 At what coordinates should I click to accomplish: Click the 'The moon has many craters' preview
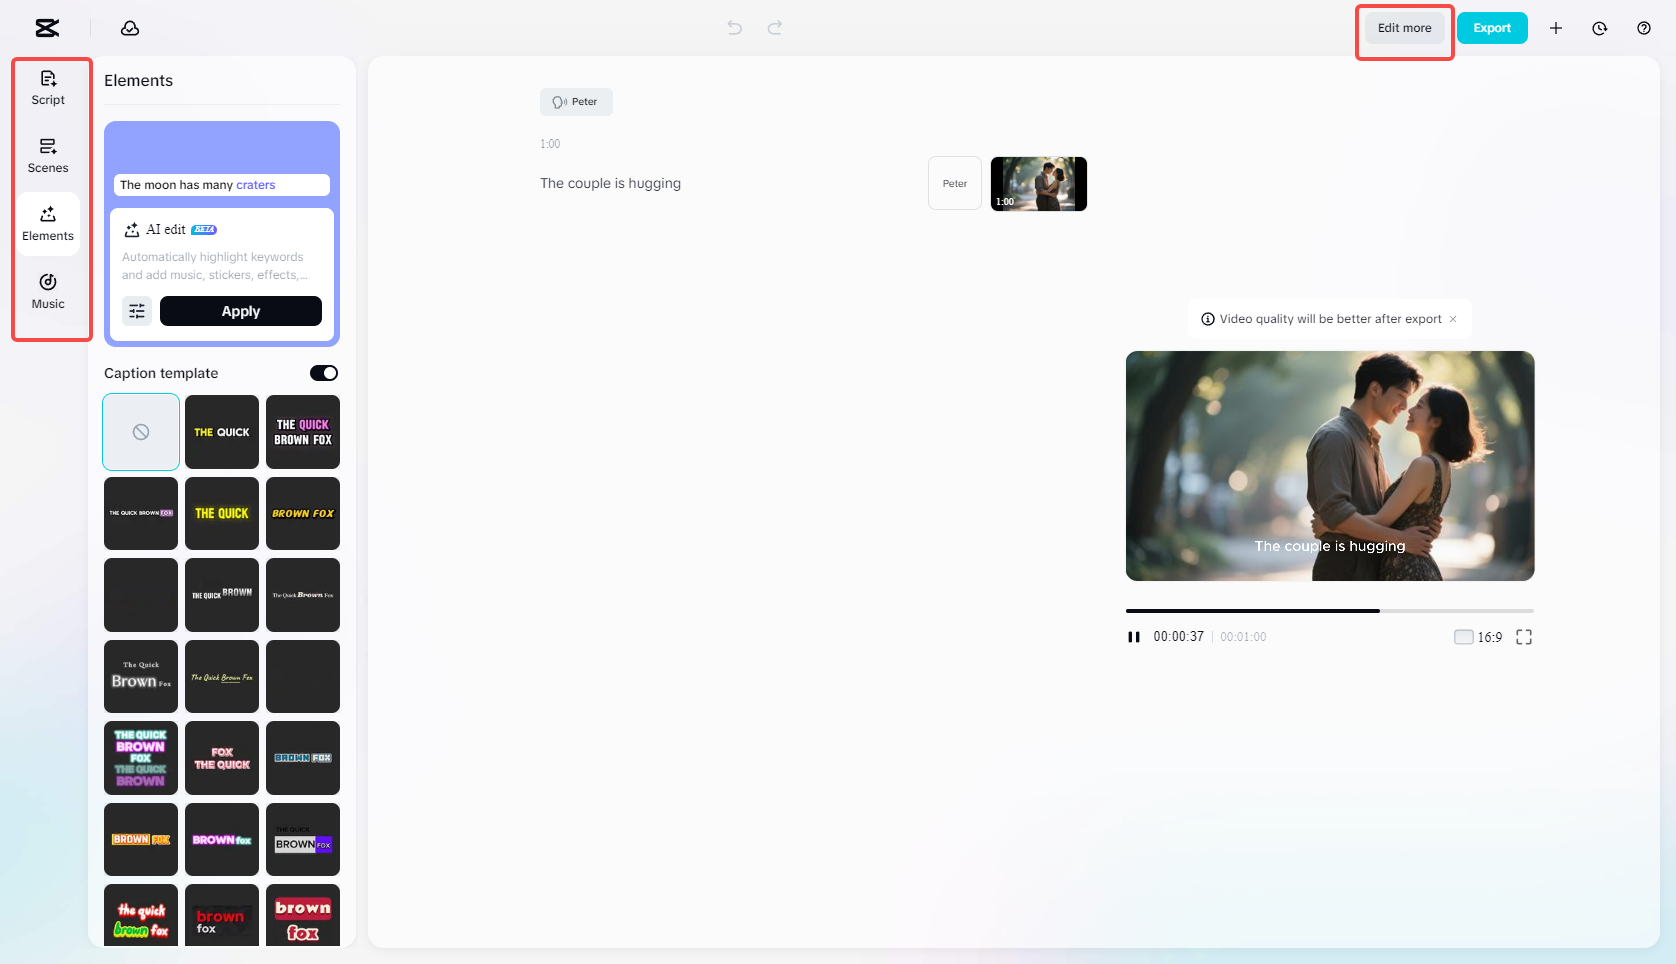222,185
